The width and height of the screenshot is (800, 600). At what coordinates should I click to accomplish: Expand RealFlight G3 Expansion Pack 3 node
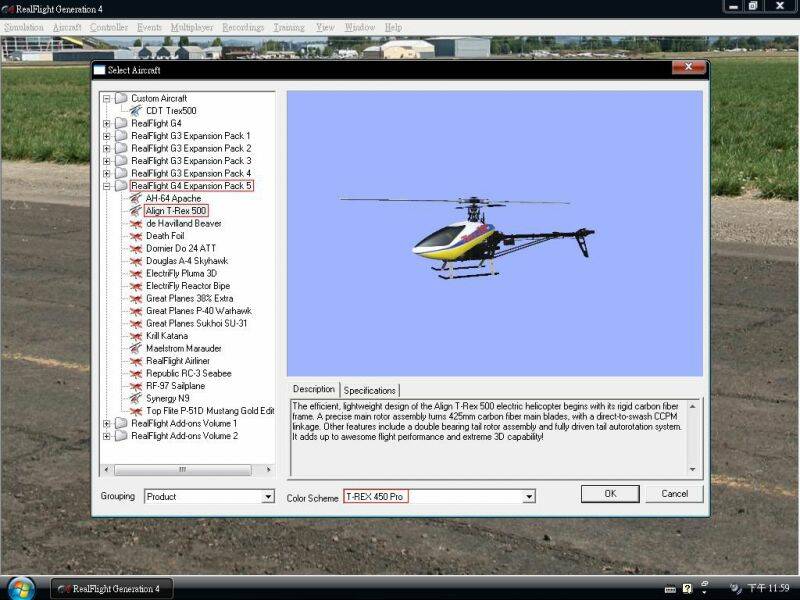[x=107, y=161]
